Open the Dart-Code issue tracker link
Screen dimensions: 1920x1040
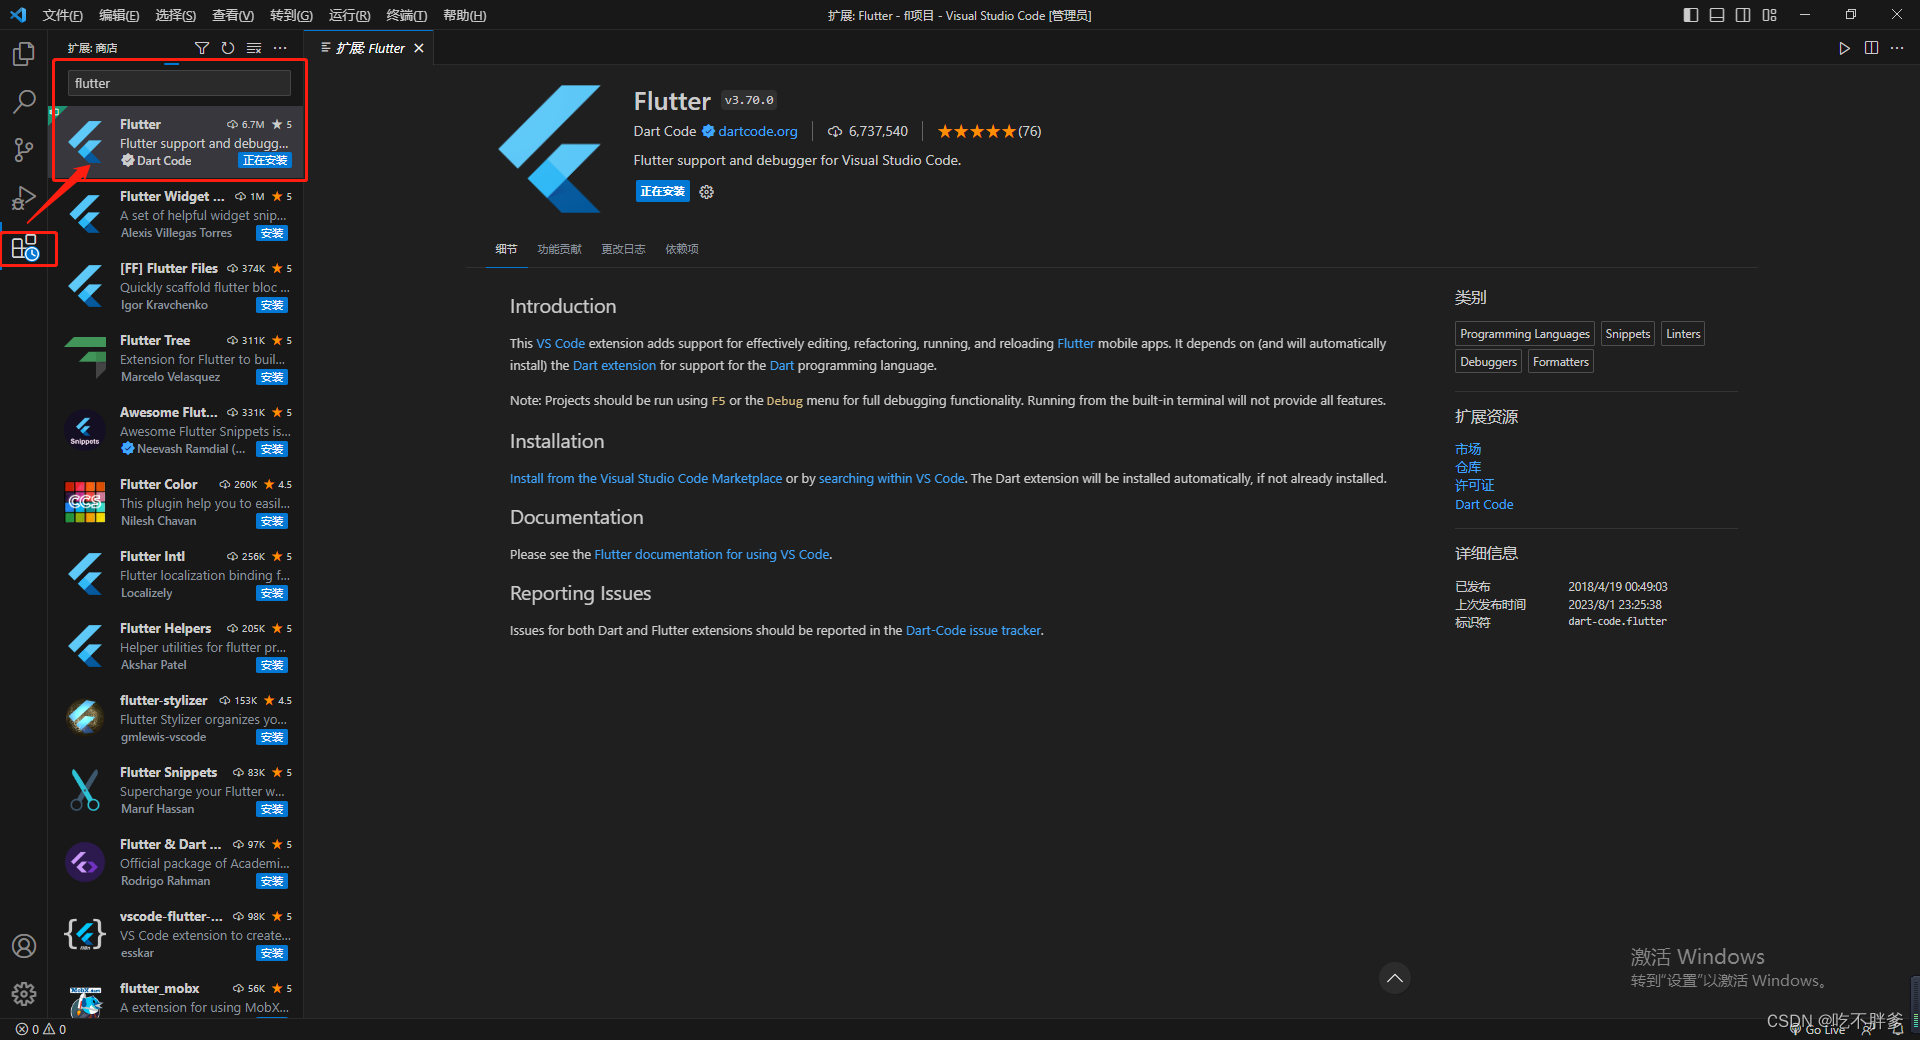973,631
